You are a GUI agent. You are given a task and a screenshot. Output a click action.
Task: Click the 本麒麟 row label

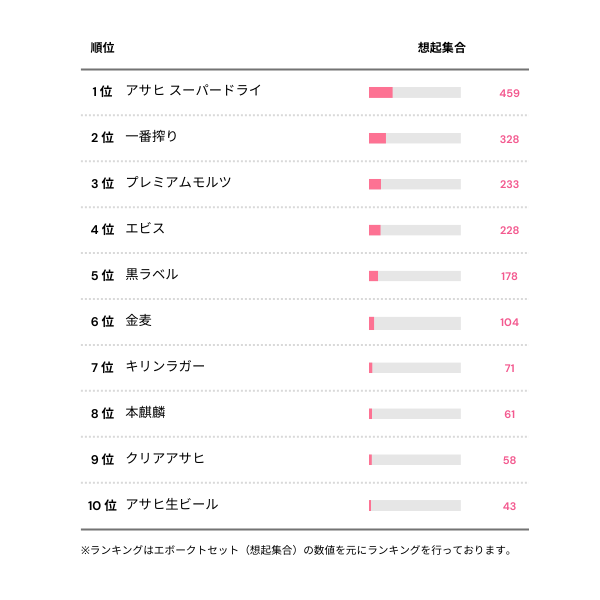pyautogui.click(x=146, y=413)
